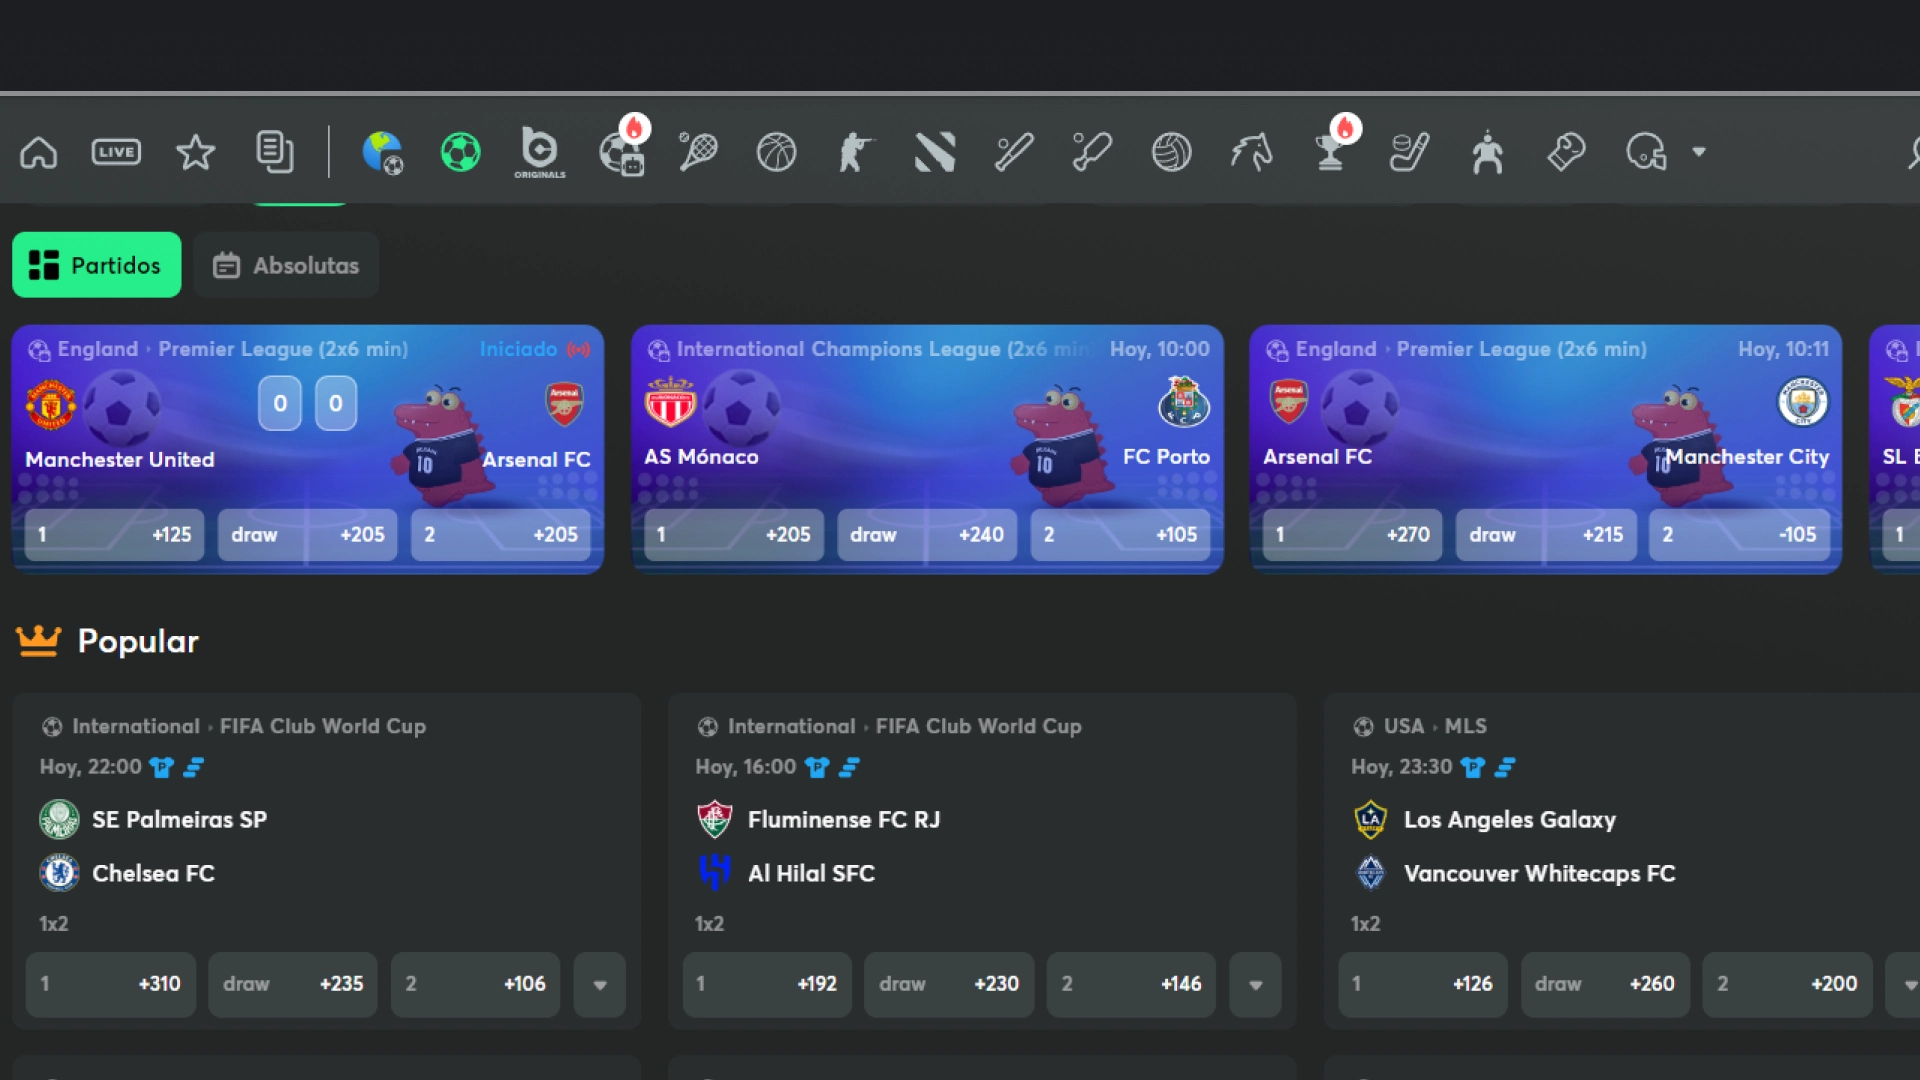Select the Volleyball icon
The image size is (1920, 1080).
tap(1171, 152)
